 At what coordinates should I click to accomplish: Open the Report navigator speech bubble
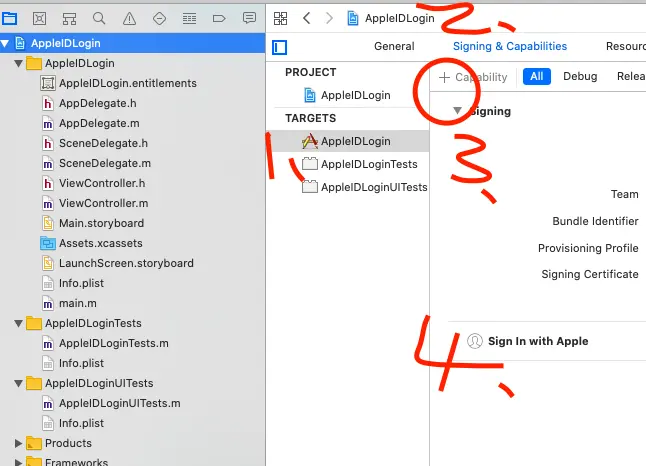pos(249,18)
